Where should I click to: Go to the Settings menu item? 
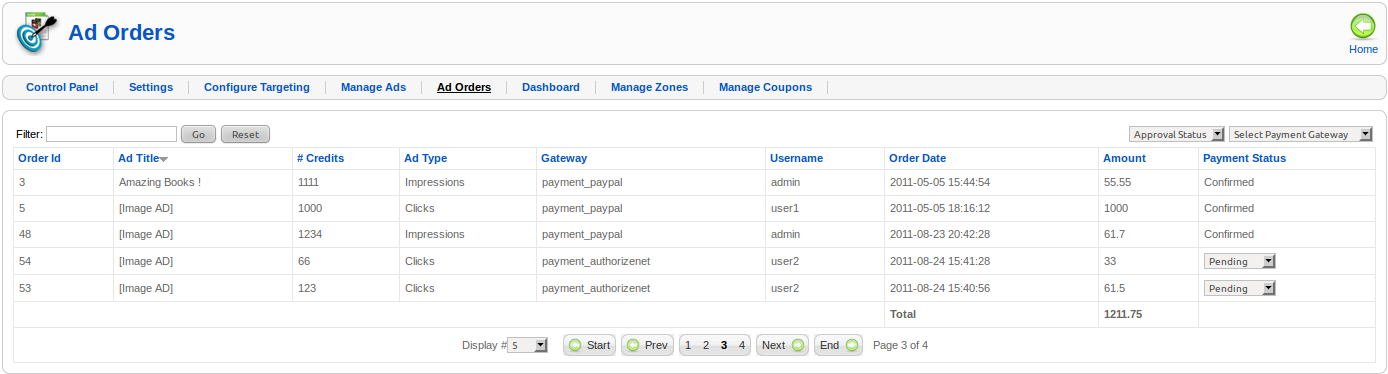pos(151,87)
